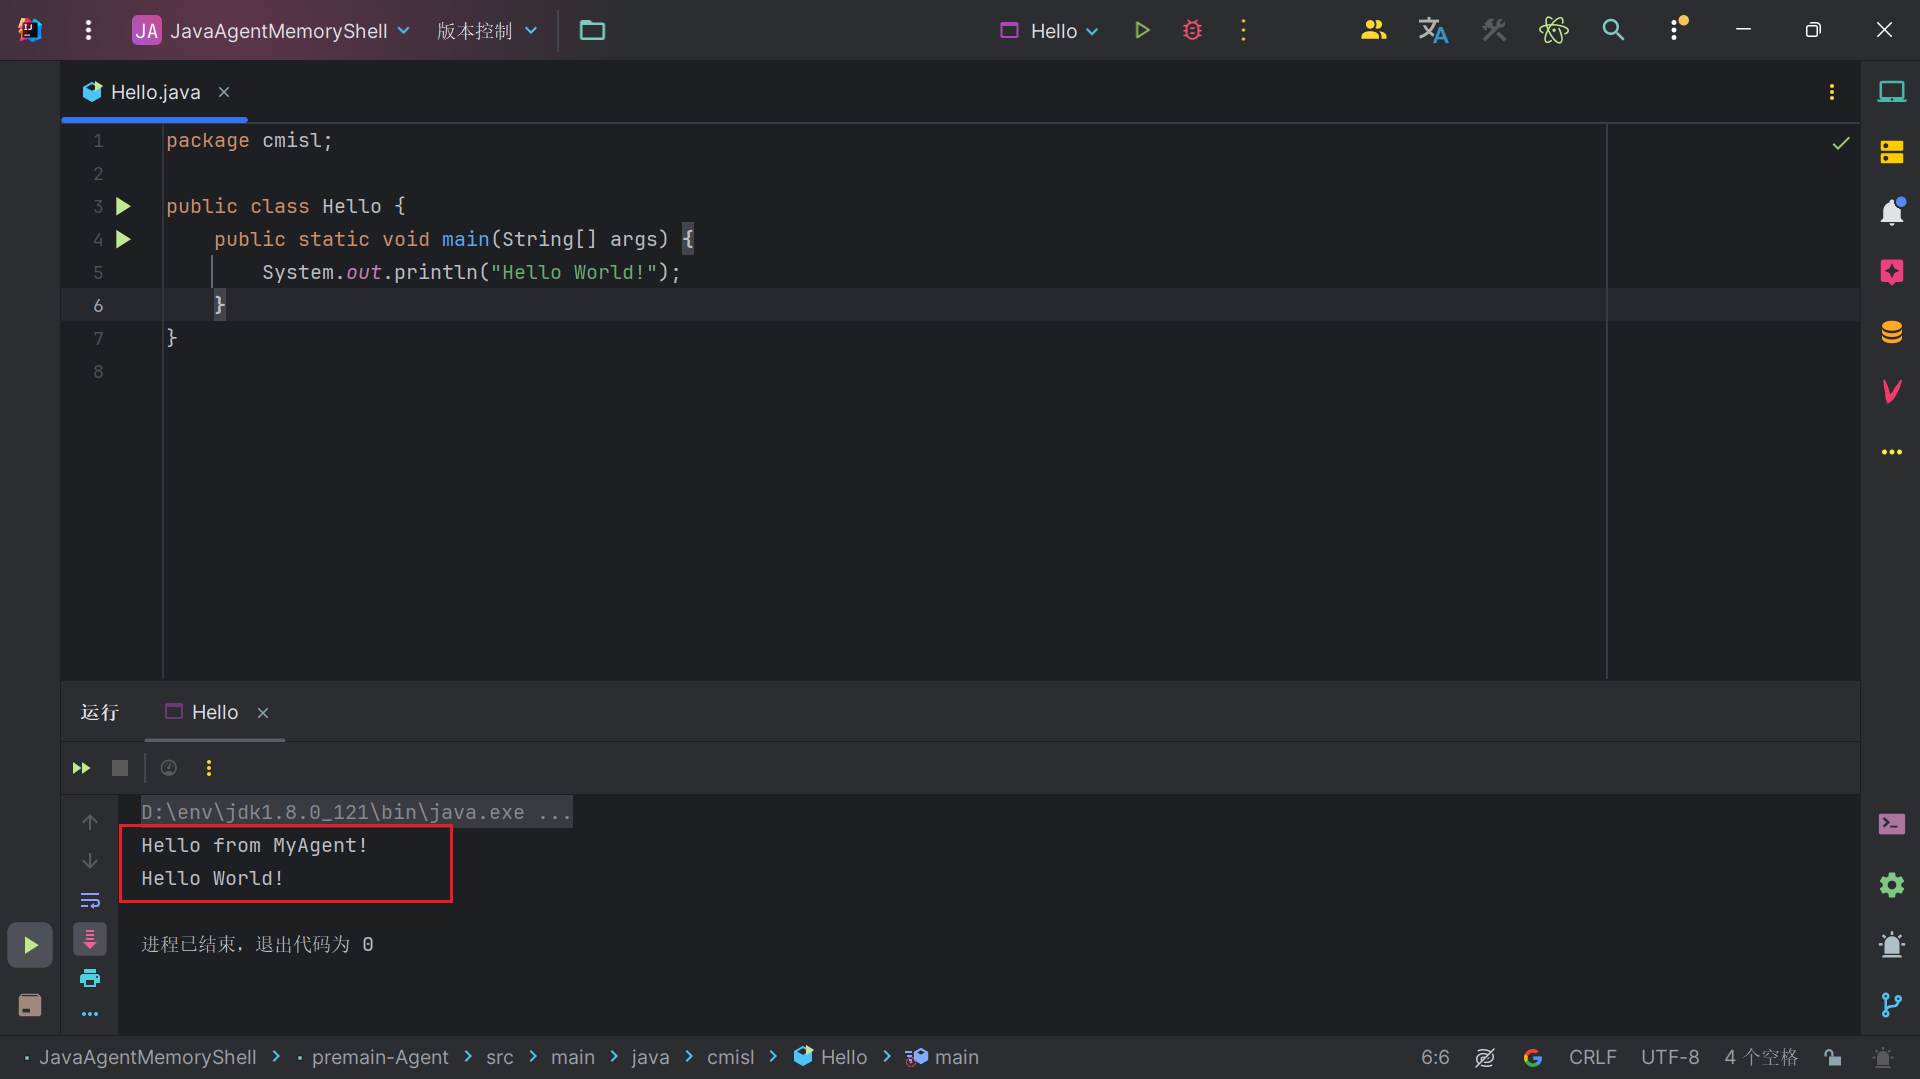Open the green gear services tool window
The image size is (1920, 1079).
coord(1891,885)
